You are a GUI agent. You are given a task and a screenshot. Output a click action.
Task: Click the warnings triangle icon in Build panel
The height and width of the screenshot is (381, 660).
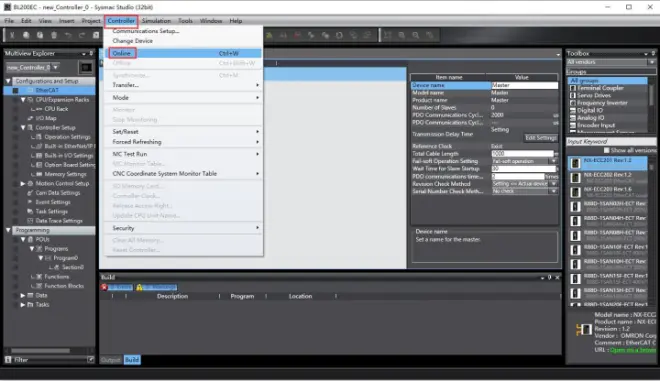(139, 287)
